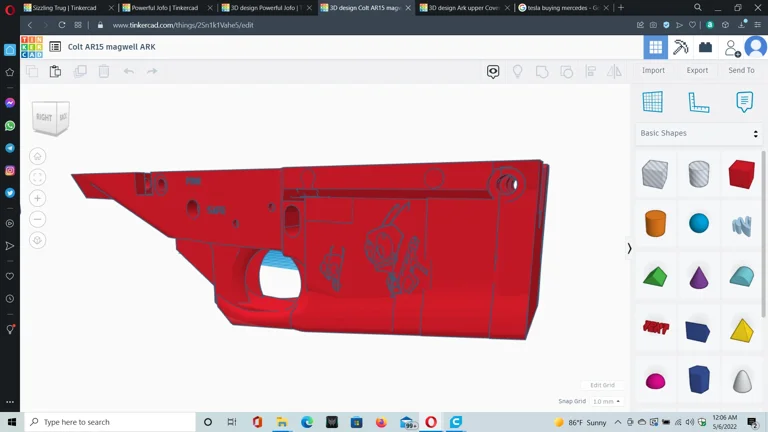Open Snap Grid 1.0 mm dropdown
The height and width of the screenshot is (432, 768).
click(605, 401)
